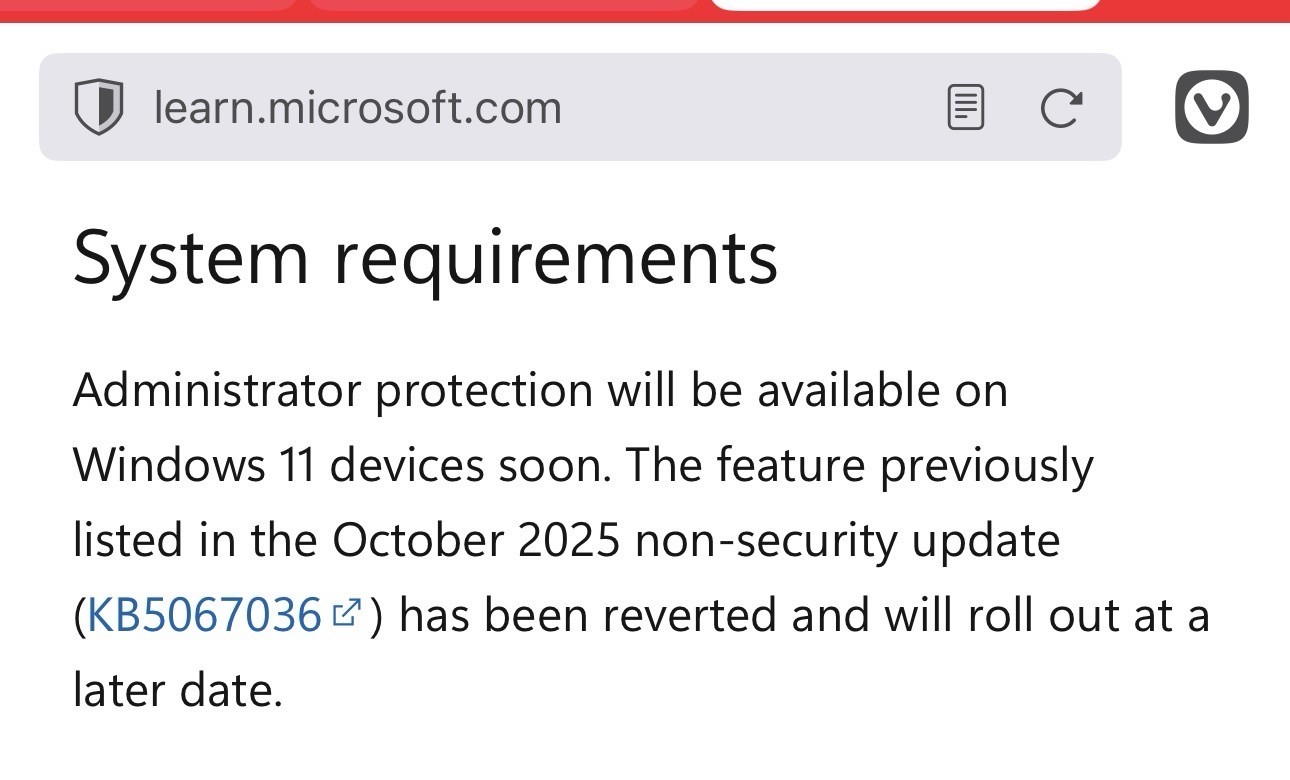Select the active white tab

(905, 4)
